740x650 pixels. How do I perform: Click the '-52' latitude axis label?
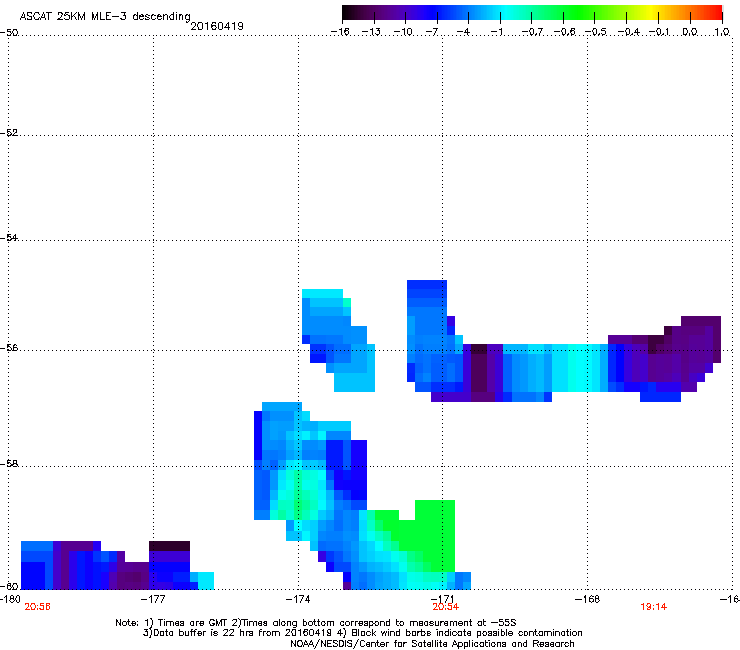9,133
